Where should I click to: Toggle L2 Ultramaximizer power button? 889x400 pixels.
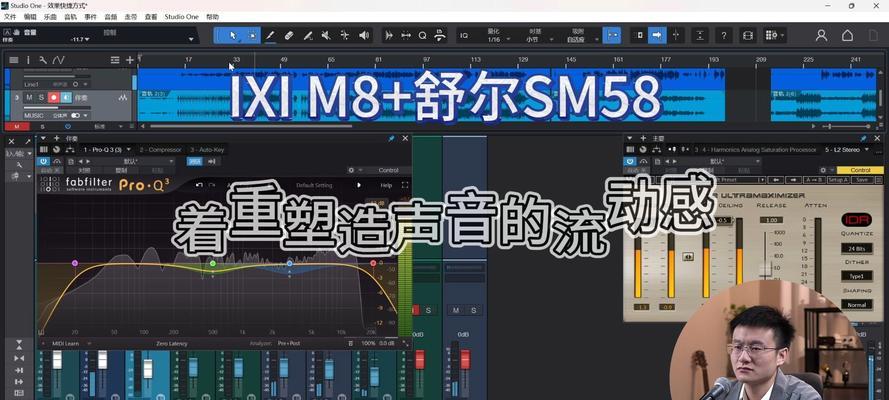pyautogui.click(x=629, y=161)
